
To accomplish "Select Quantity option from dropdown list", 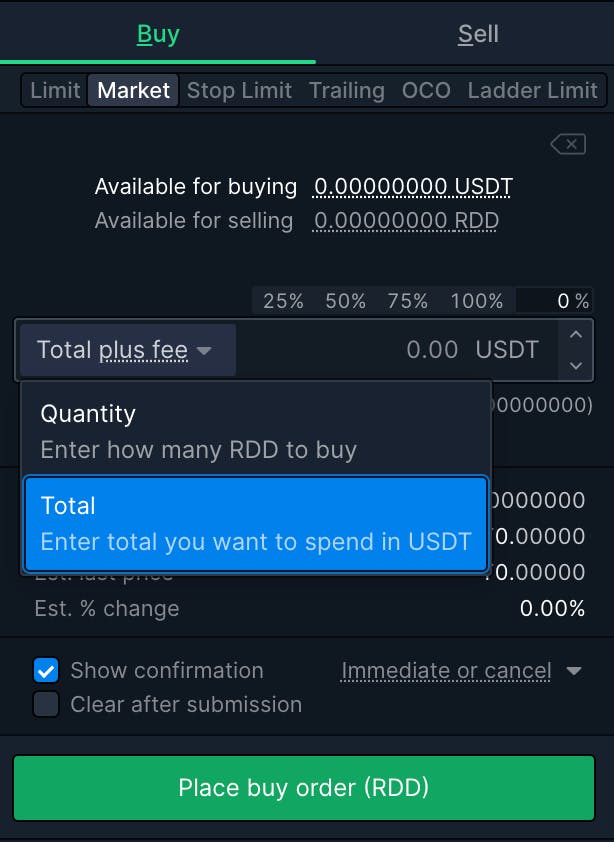I will (256, 431).
